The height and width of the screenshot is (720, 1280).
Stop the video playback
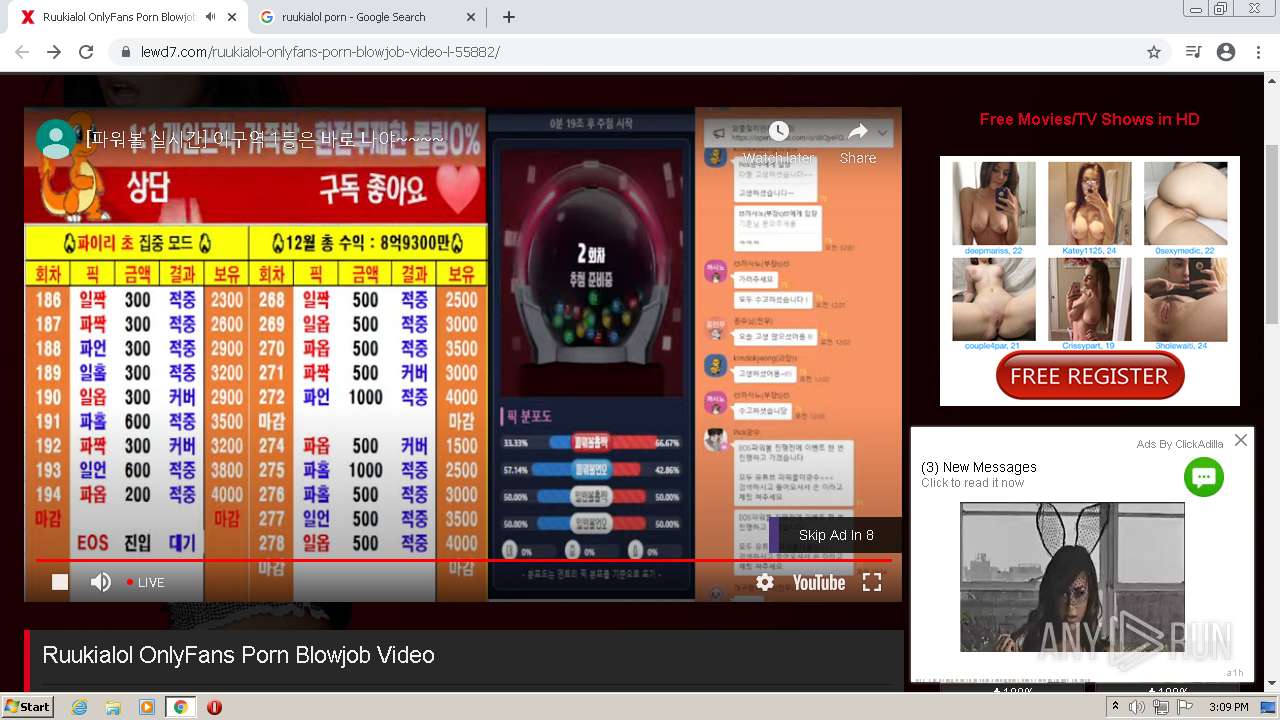coord(60,582)
